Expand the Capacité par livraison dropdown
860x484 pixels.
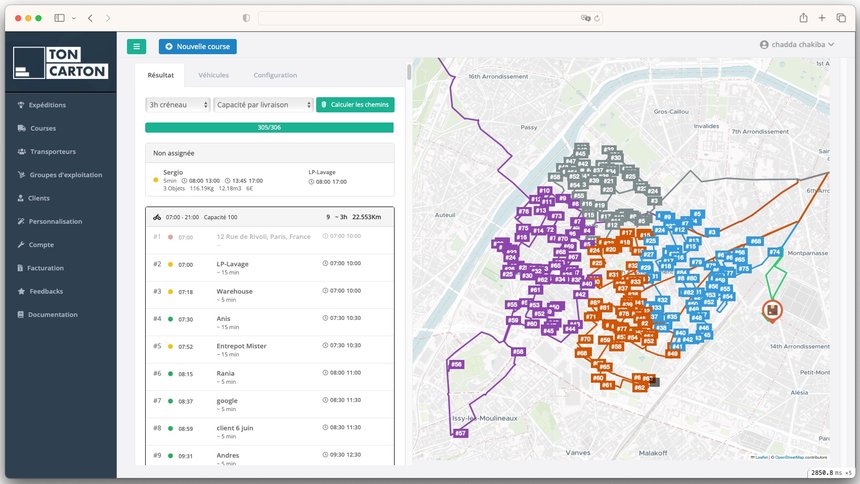(x=263, y=105)
